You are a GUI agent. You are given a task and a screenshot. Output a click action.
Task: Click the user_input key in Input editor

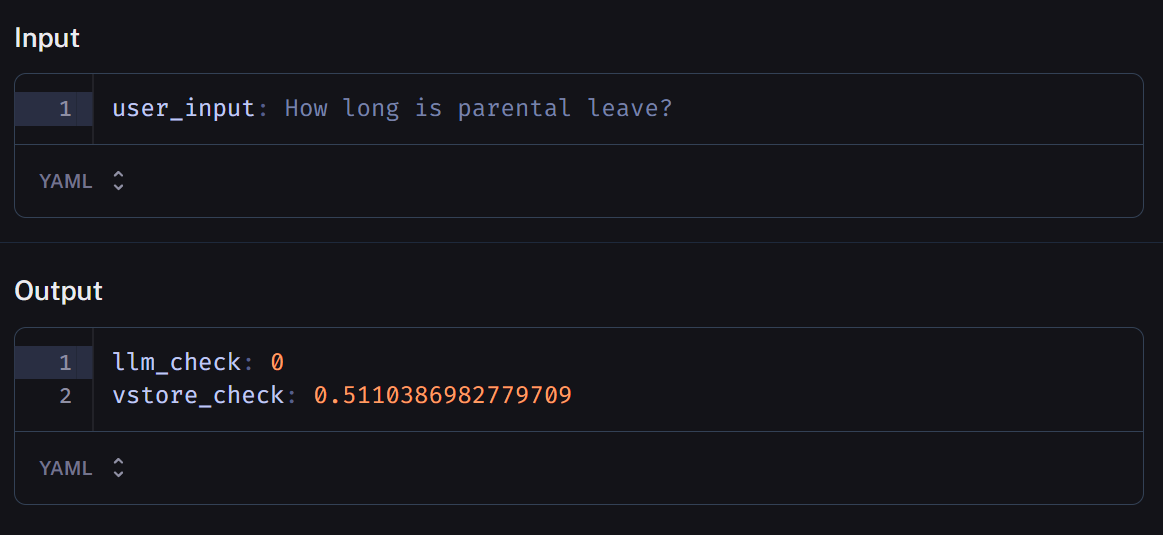pyautogui.click(x=183, y=108)
